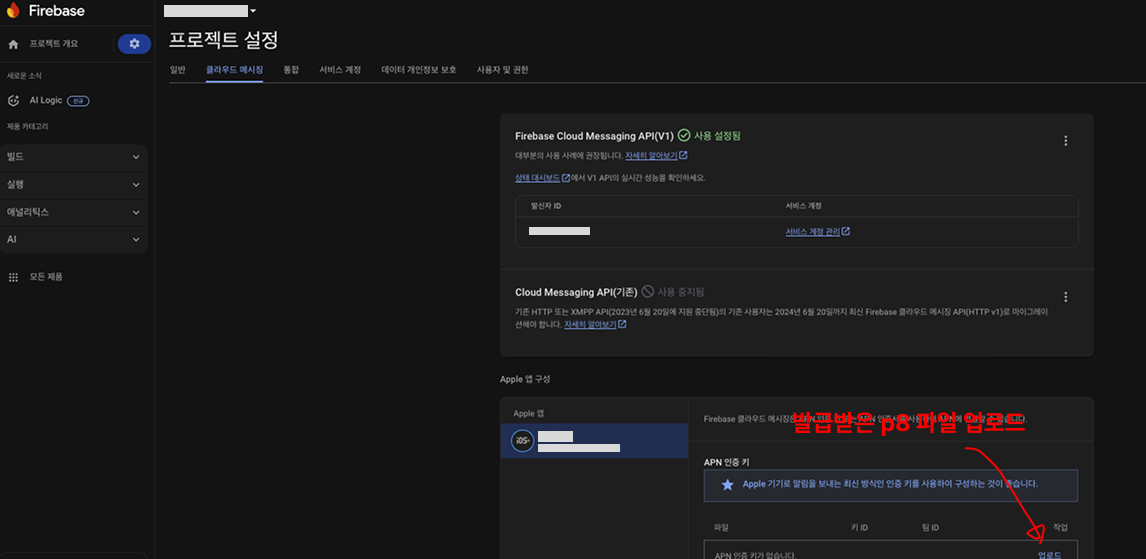Expand the 애널리틱스 category

74,212
